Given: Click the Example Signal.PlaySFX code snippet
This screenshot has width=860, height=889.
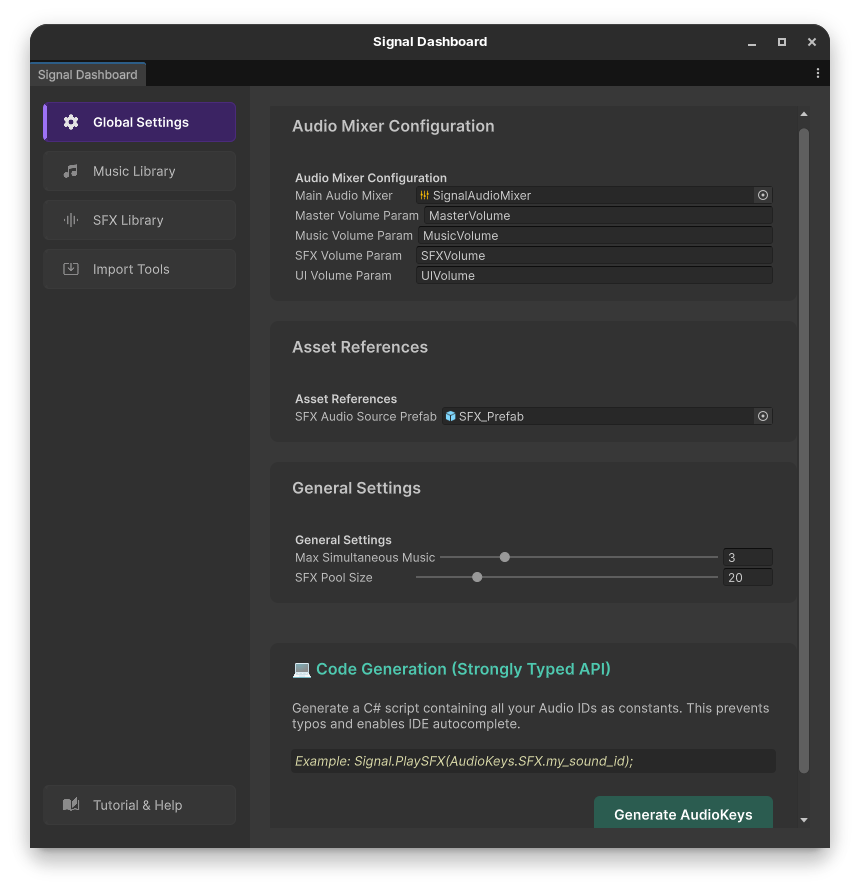Looking at the screenshot, I should click(533, 761).
